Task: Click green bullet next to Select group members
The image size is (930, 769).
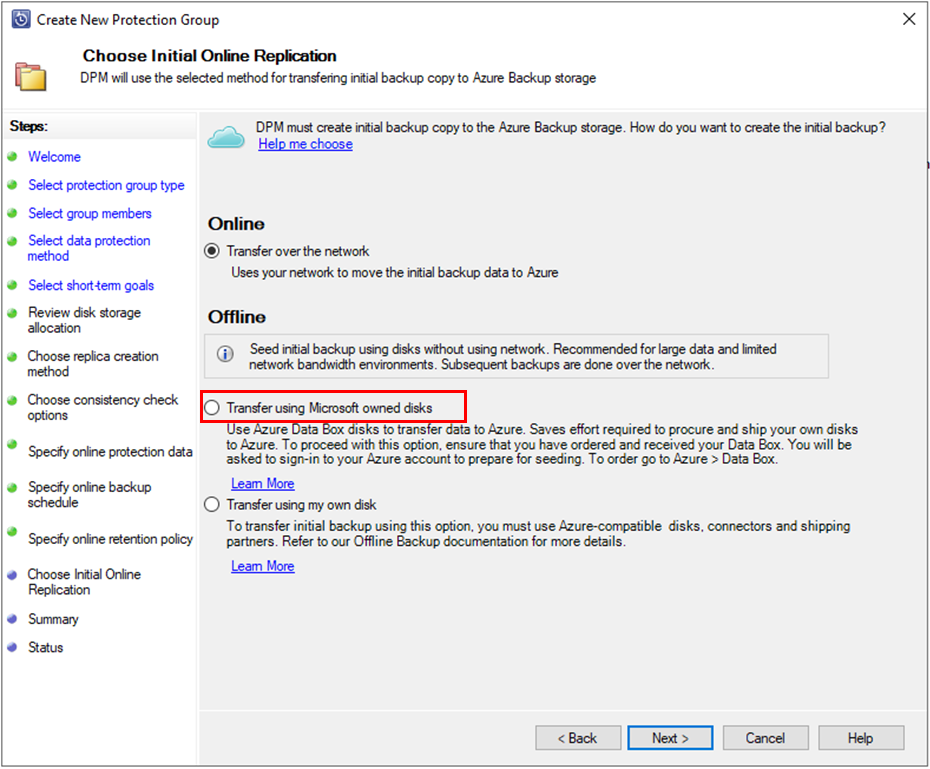Action: (x=12, y=213)
